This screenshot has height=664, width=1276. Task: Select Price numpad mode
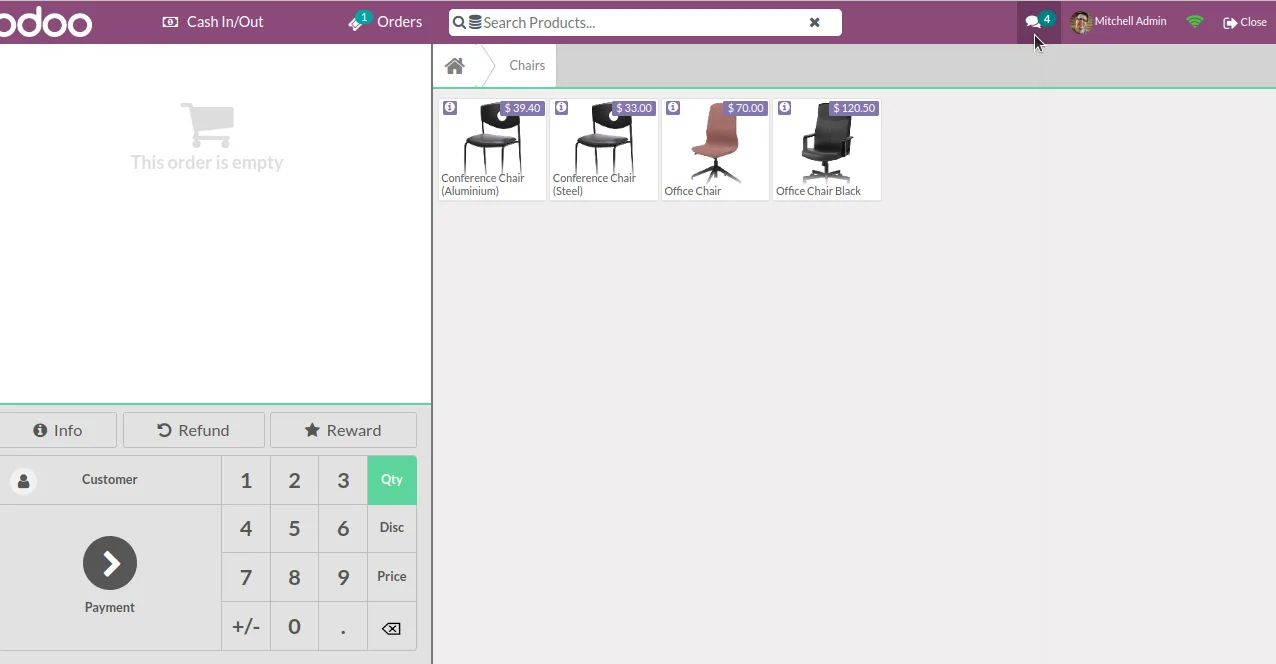392,577
